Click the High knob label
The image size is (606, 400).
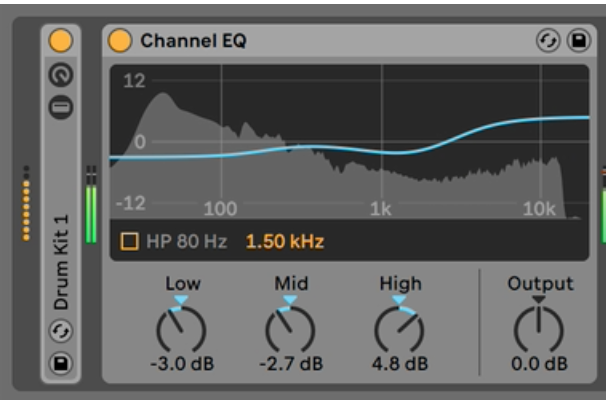click(400, 283)
